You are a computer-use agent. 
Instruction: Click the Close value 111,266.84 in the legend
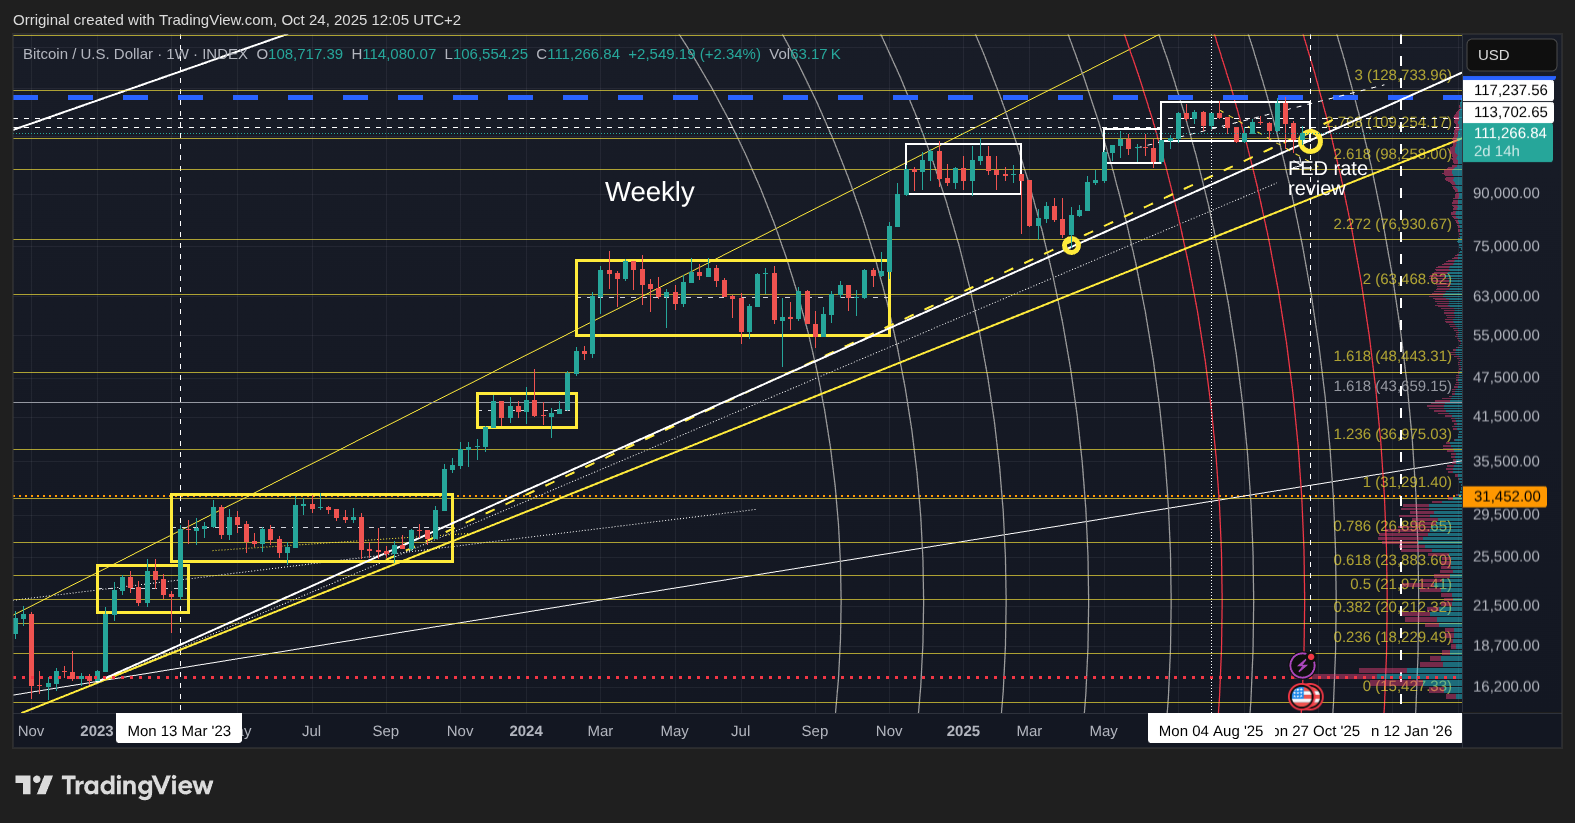[583, 54]
